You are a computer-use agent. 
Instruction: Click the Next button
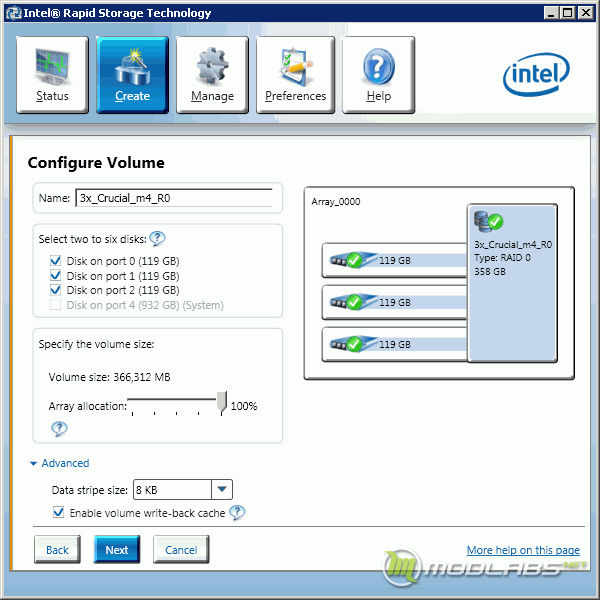[117, 549]
